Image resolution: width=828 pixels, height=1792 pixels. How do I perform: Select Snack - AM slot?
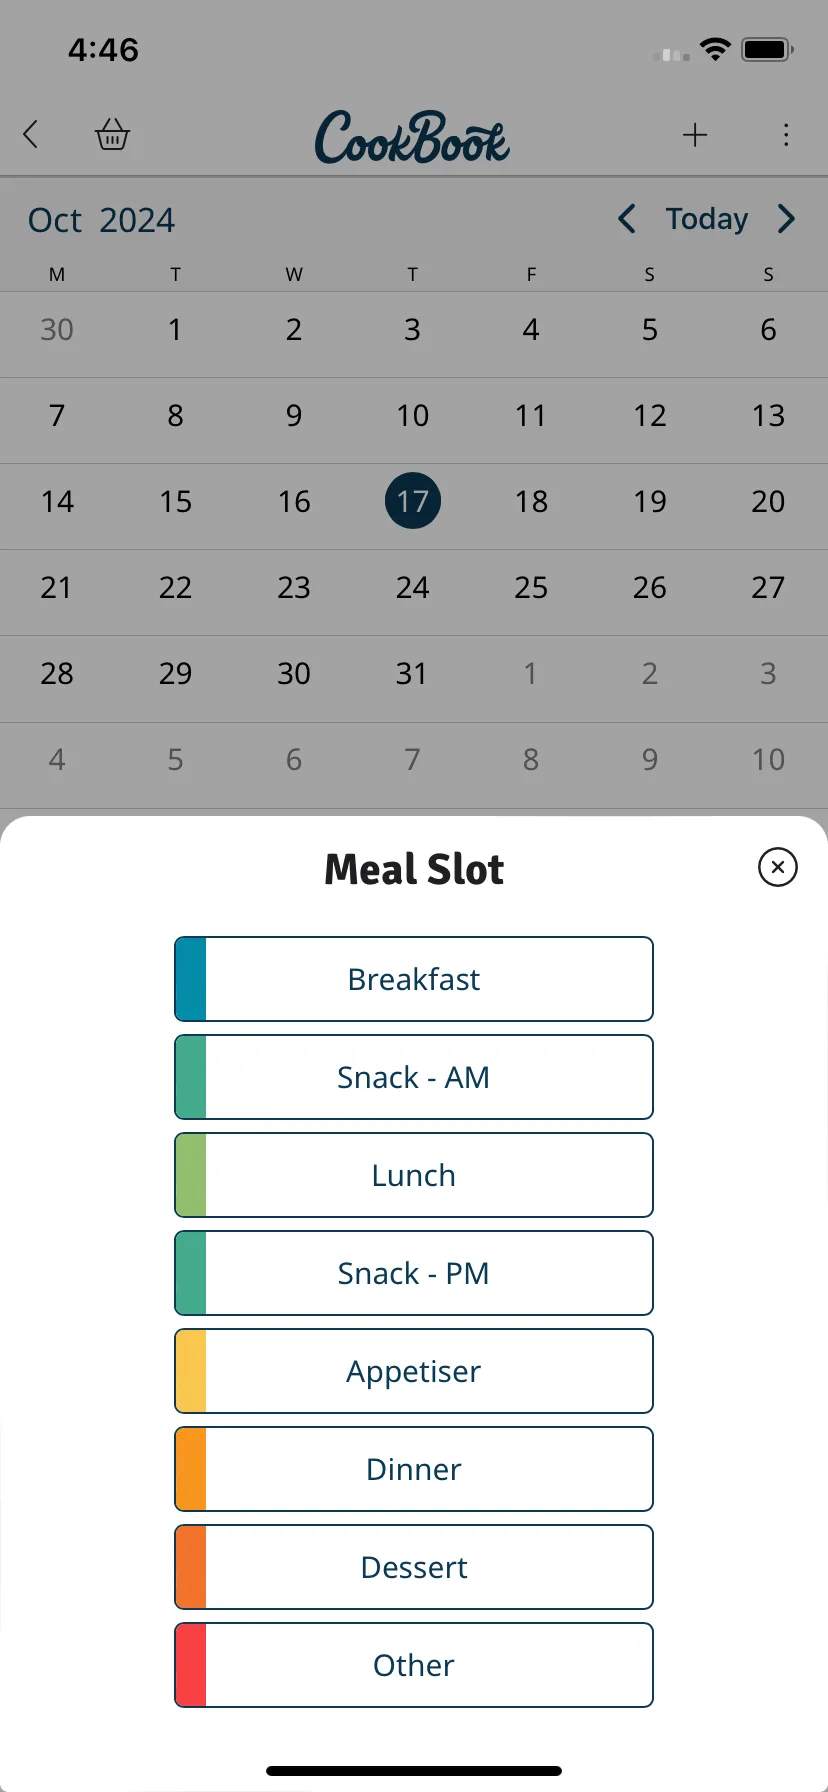(414, 1077)
